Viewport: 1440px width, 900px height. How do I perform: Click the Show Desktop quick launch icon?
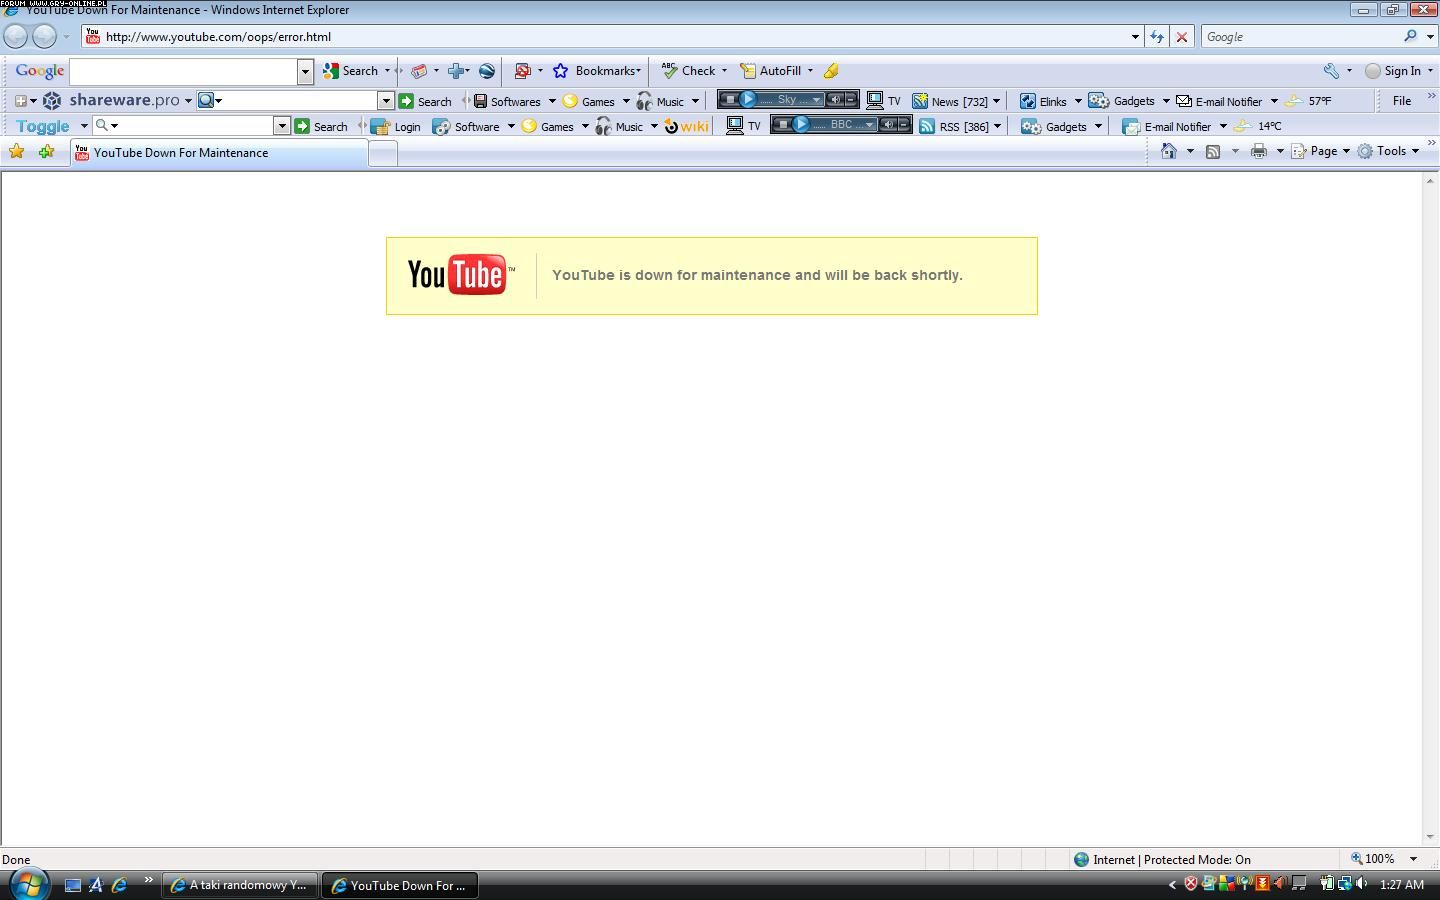[72, 885]
